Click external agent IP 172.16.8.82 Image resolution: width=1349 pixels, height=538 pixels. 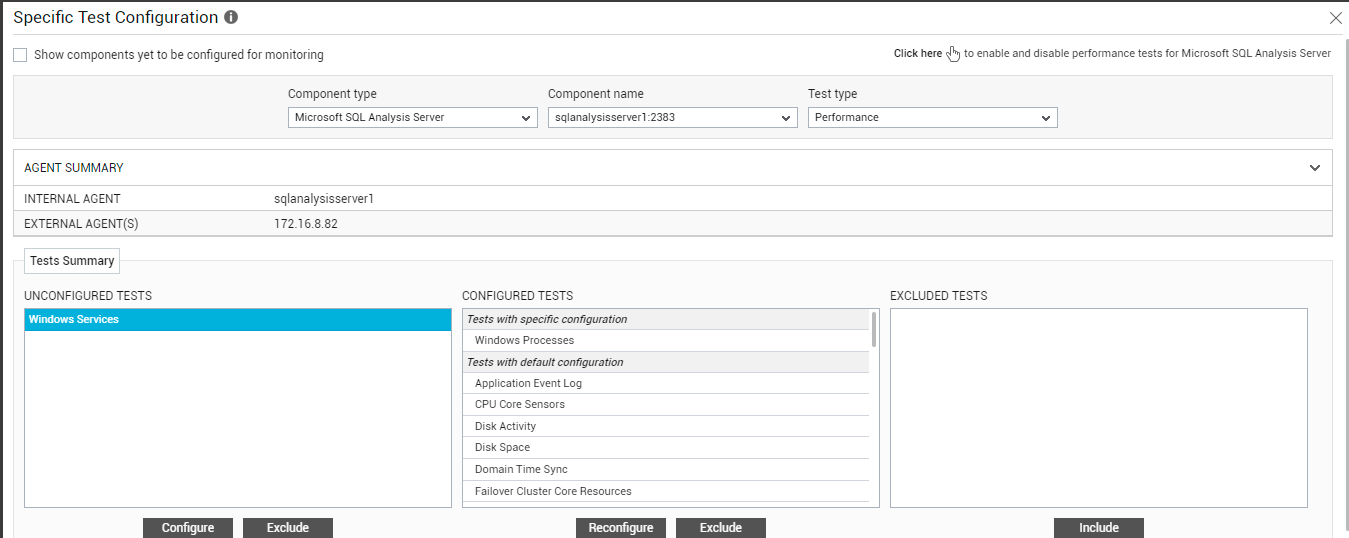306,224
